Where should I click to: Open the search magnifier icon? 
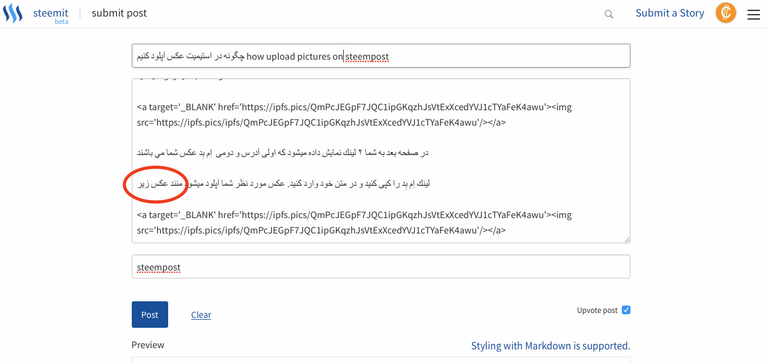pos(608,14)
